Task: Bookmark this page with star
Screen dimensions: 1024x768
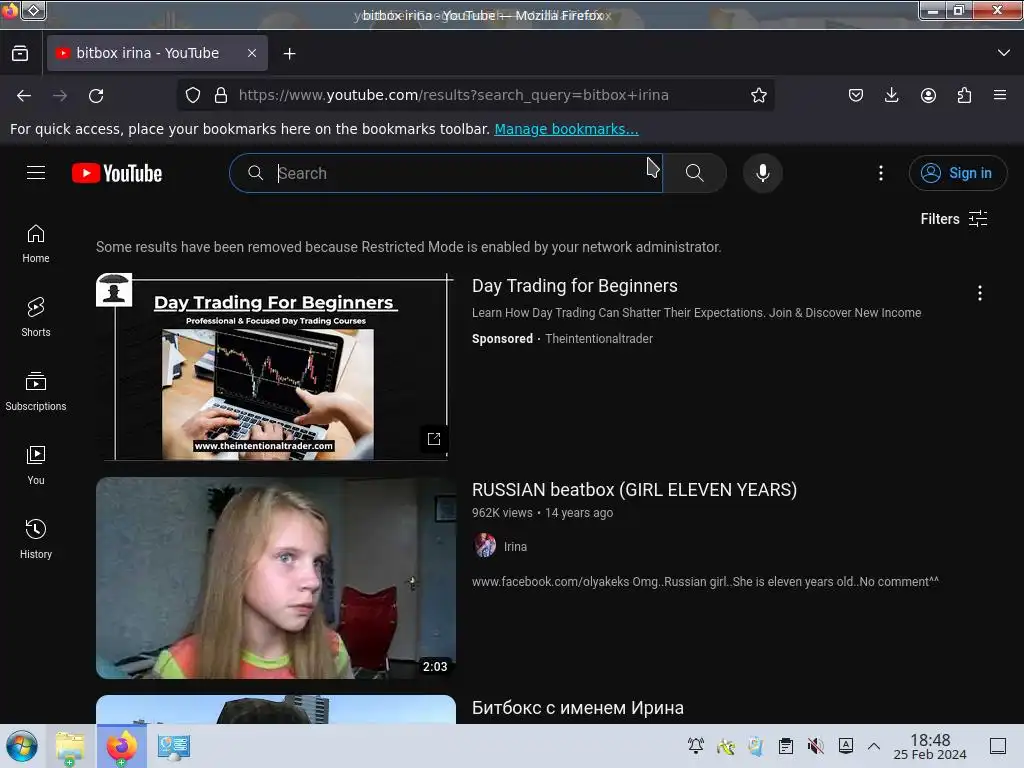Action: pos(758,95)
